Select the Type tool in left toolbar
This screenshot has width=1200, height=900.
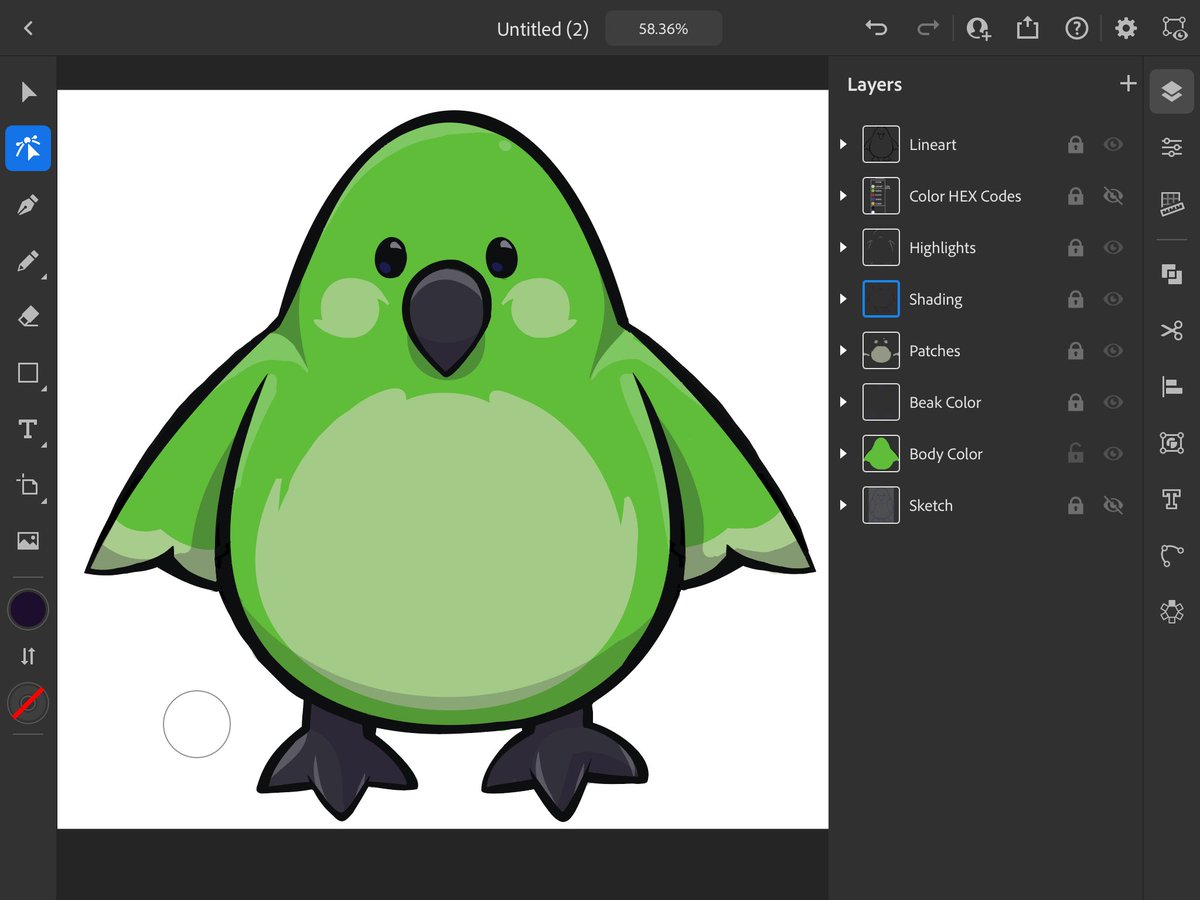[28, 430]
